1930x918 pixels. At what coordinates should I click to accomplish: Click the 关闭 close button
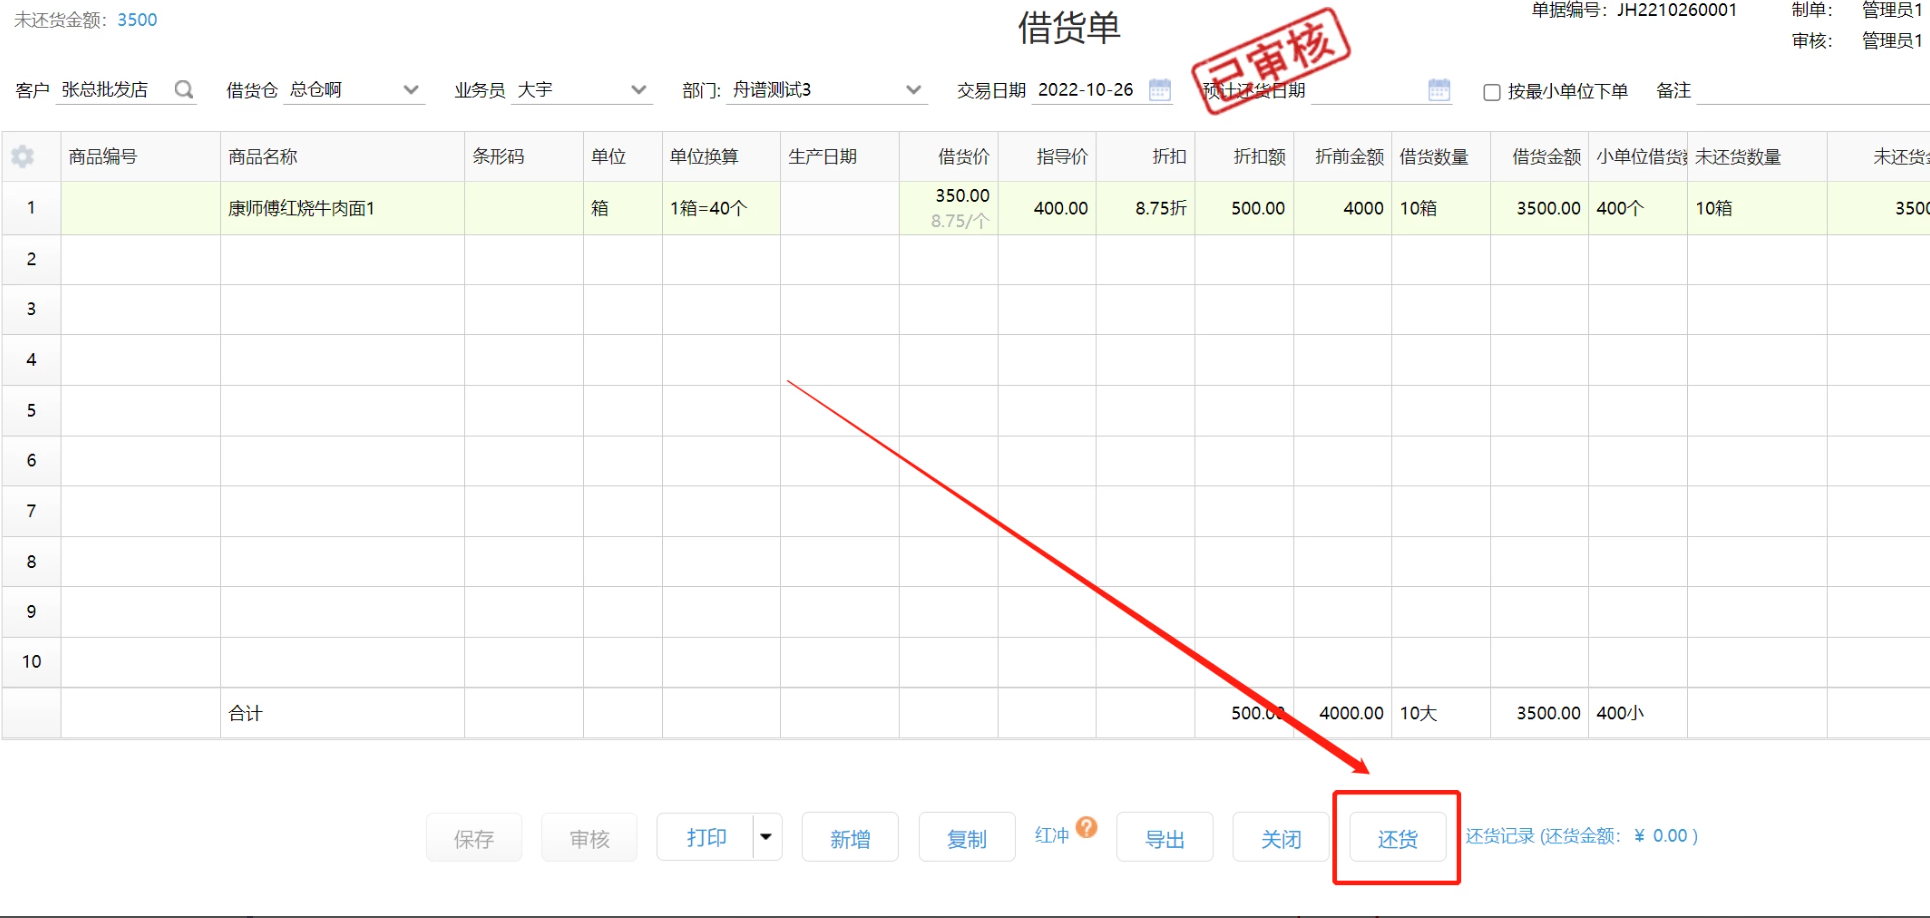[x=1280, y=838]
